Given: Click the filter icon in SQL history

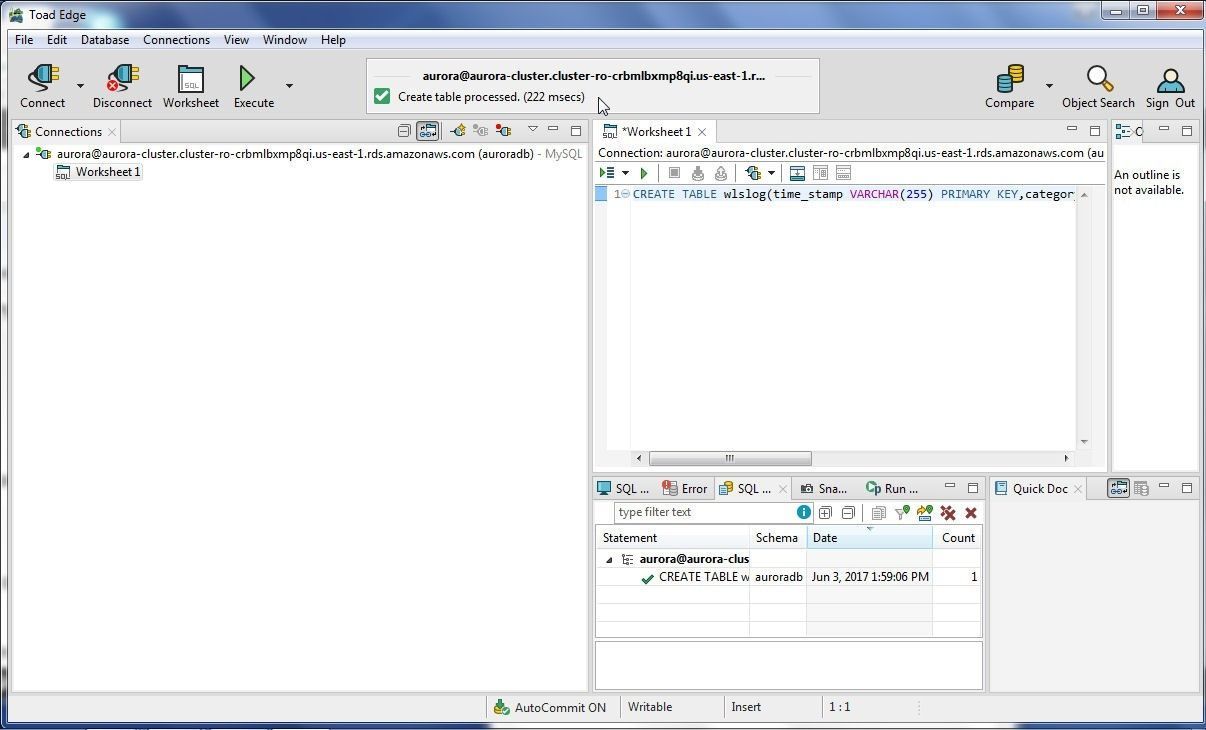Looking at the screenshot, I should (x=902, y=513).
